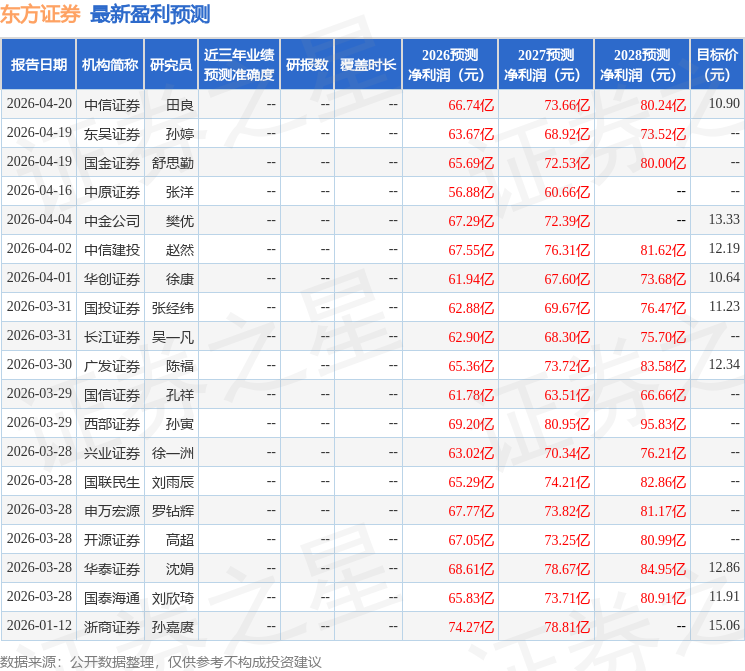Click analyst name 高超
745x671 pixels.
(x=180, y=540)
